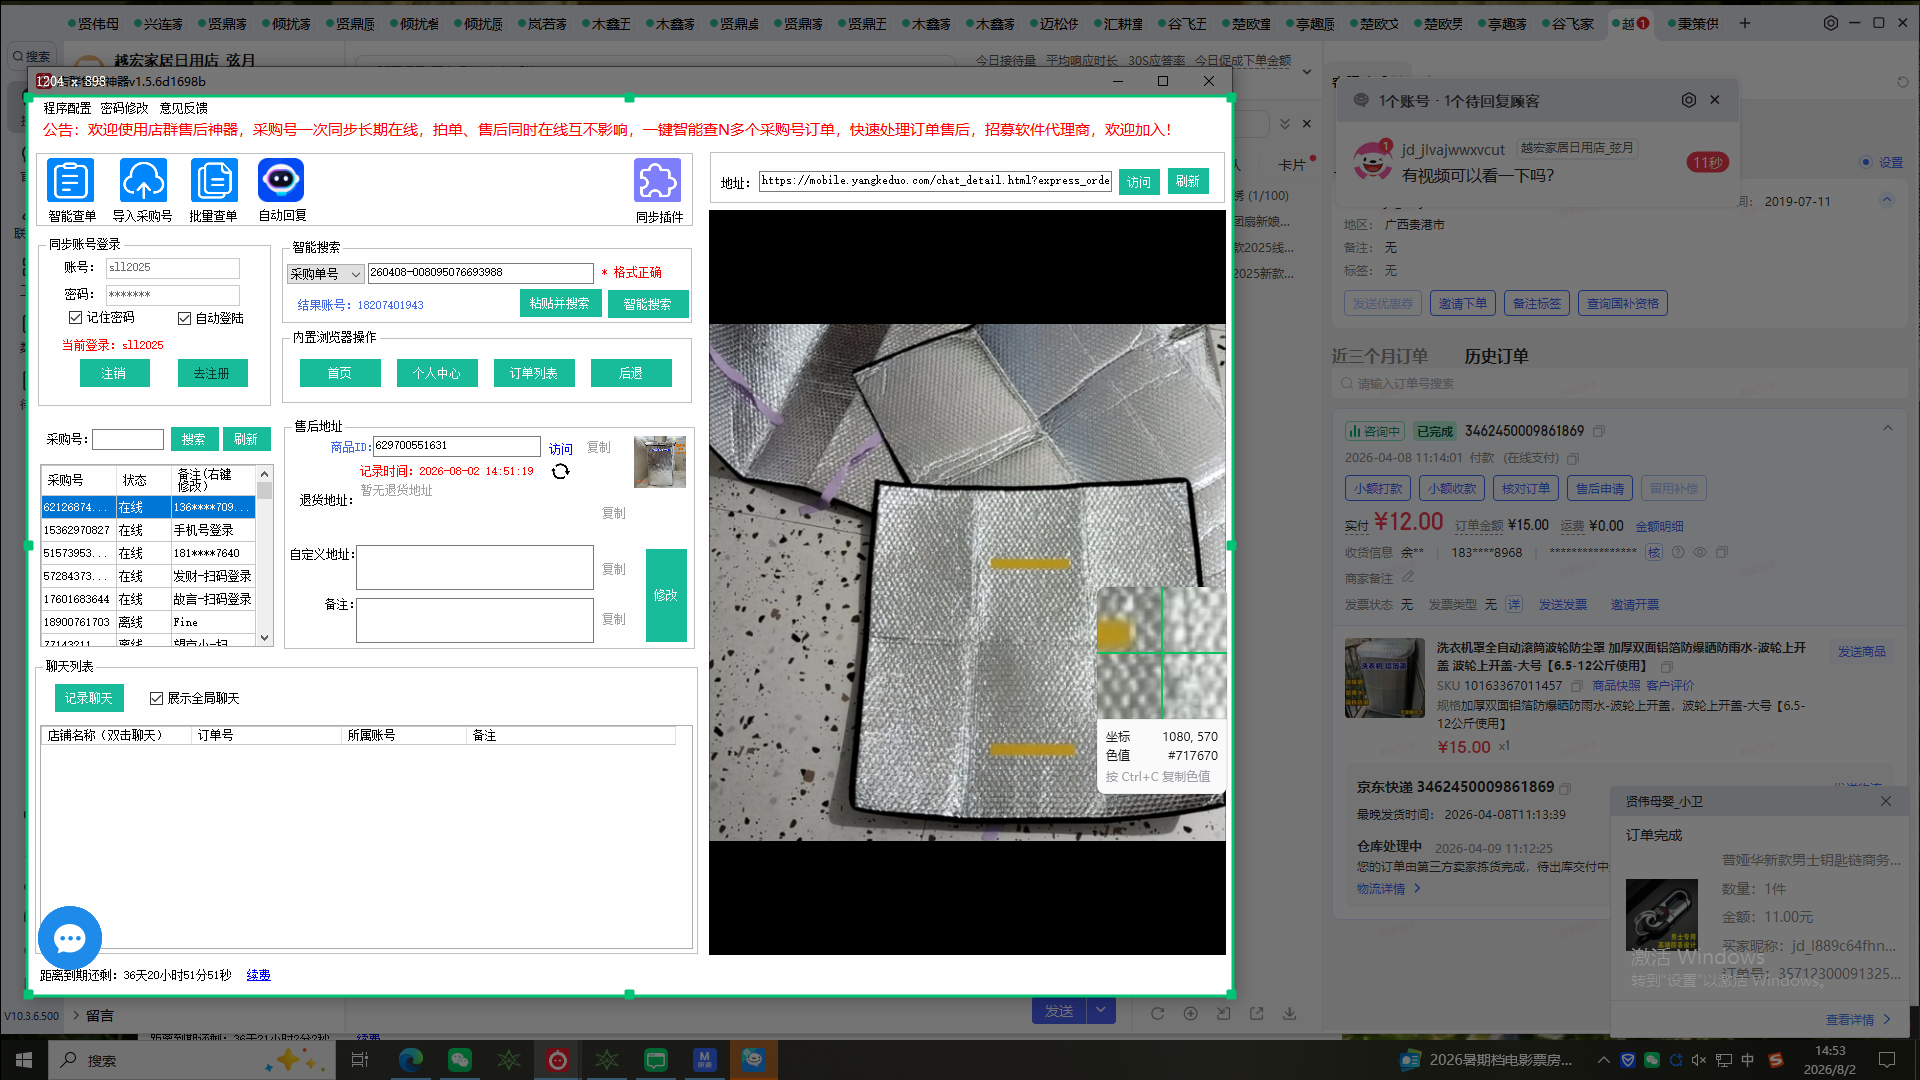Select the 15362970827 row in 采购号 list
The image size is (1920, 1080).
[148, 530]
